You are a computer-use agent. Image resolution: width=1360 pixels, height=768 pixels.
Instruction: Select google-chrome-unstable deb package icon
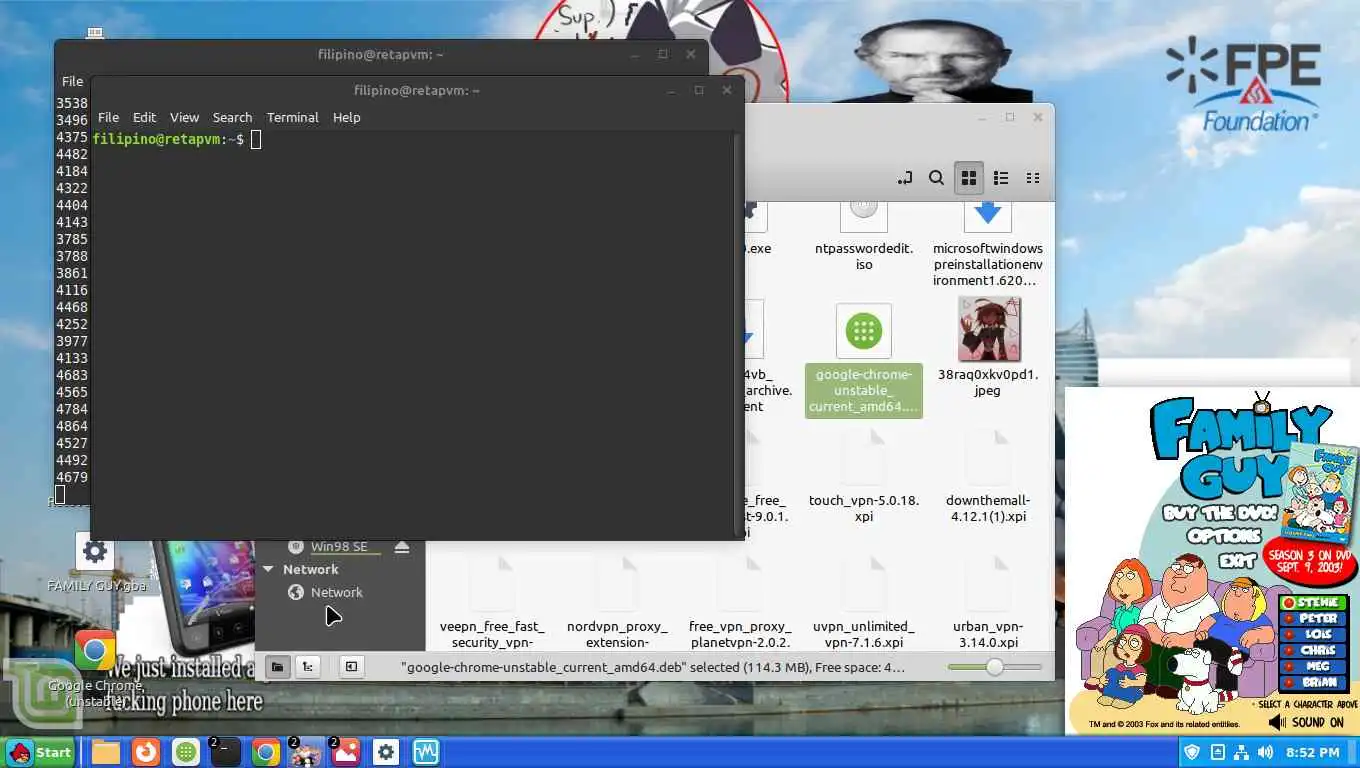[864, 331]
